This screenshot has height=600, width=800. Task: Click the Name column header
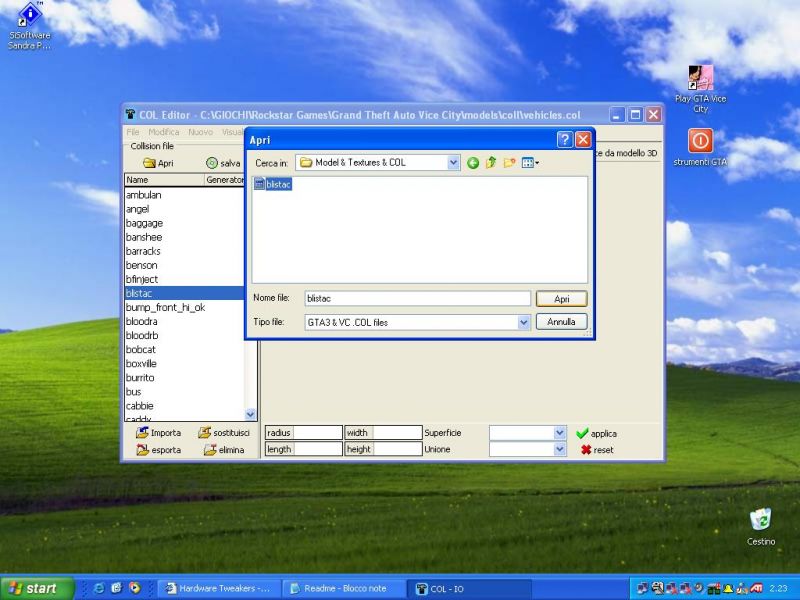point(164,180)
